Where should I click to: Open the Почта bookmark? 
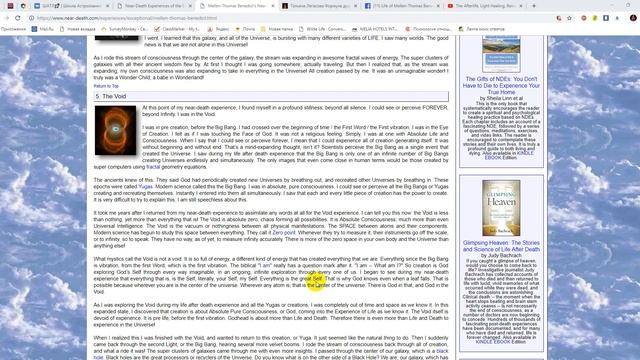[245, 29]
